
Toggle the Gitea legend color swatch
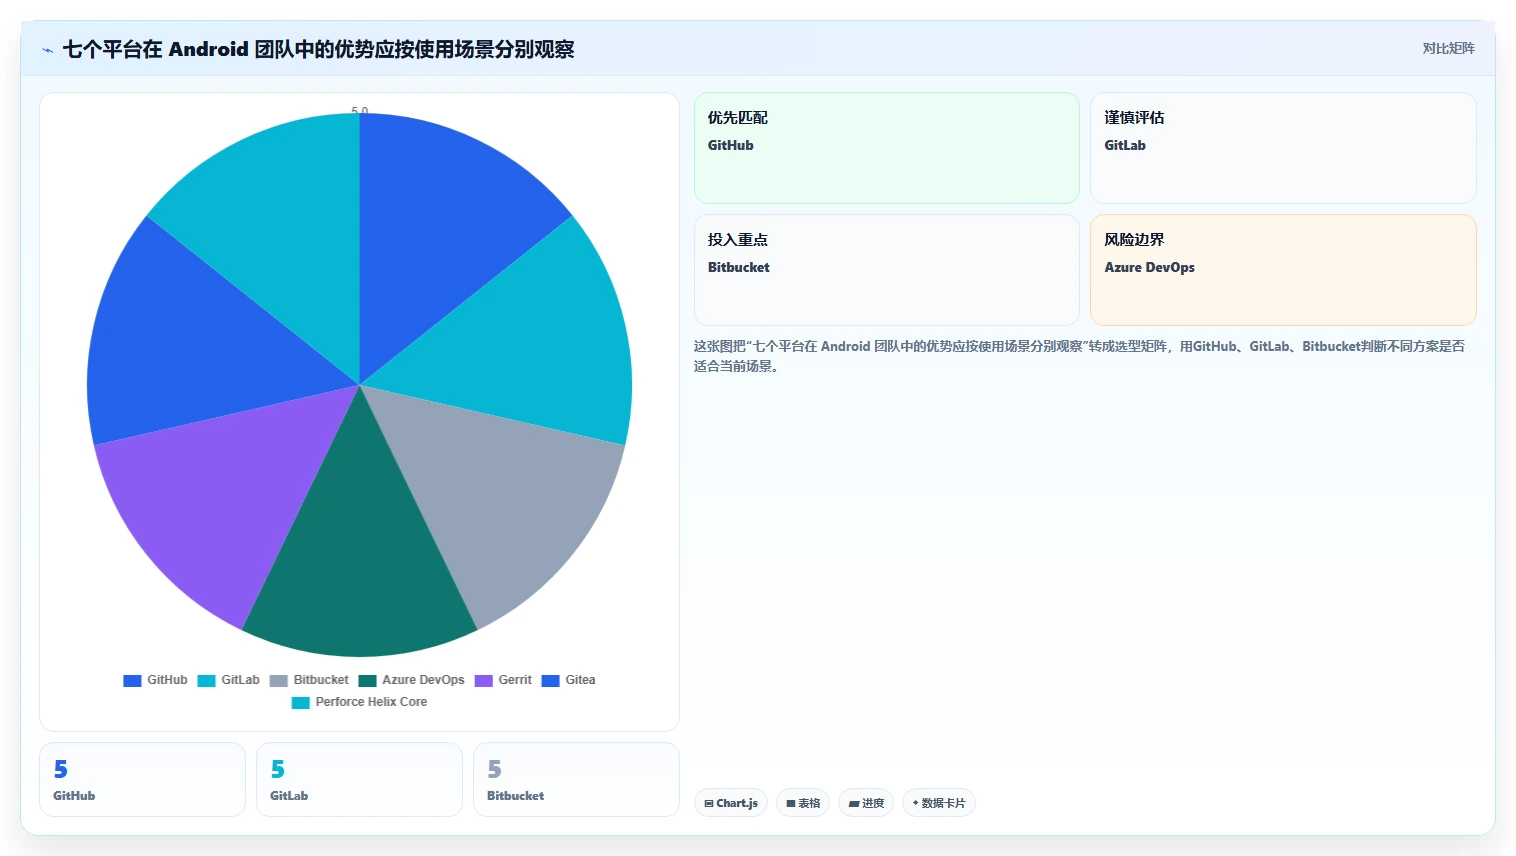(x=550, y=681)
